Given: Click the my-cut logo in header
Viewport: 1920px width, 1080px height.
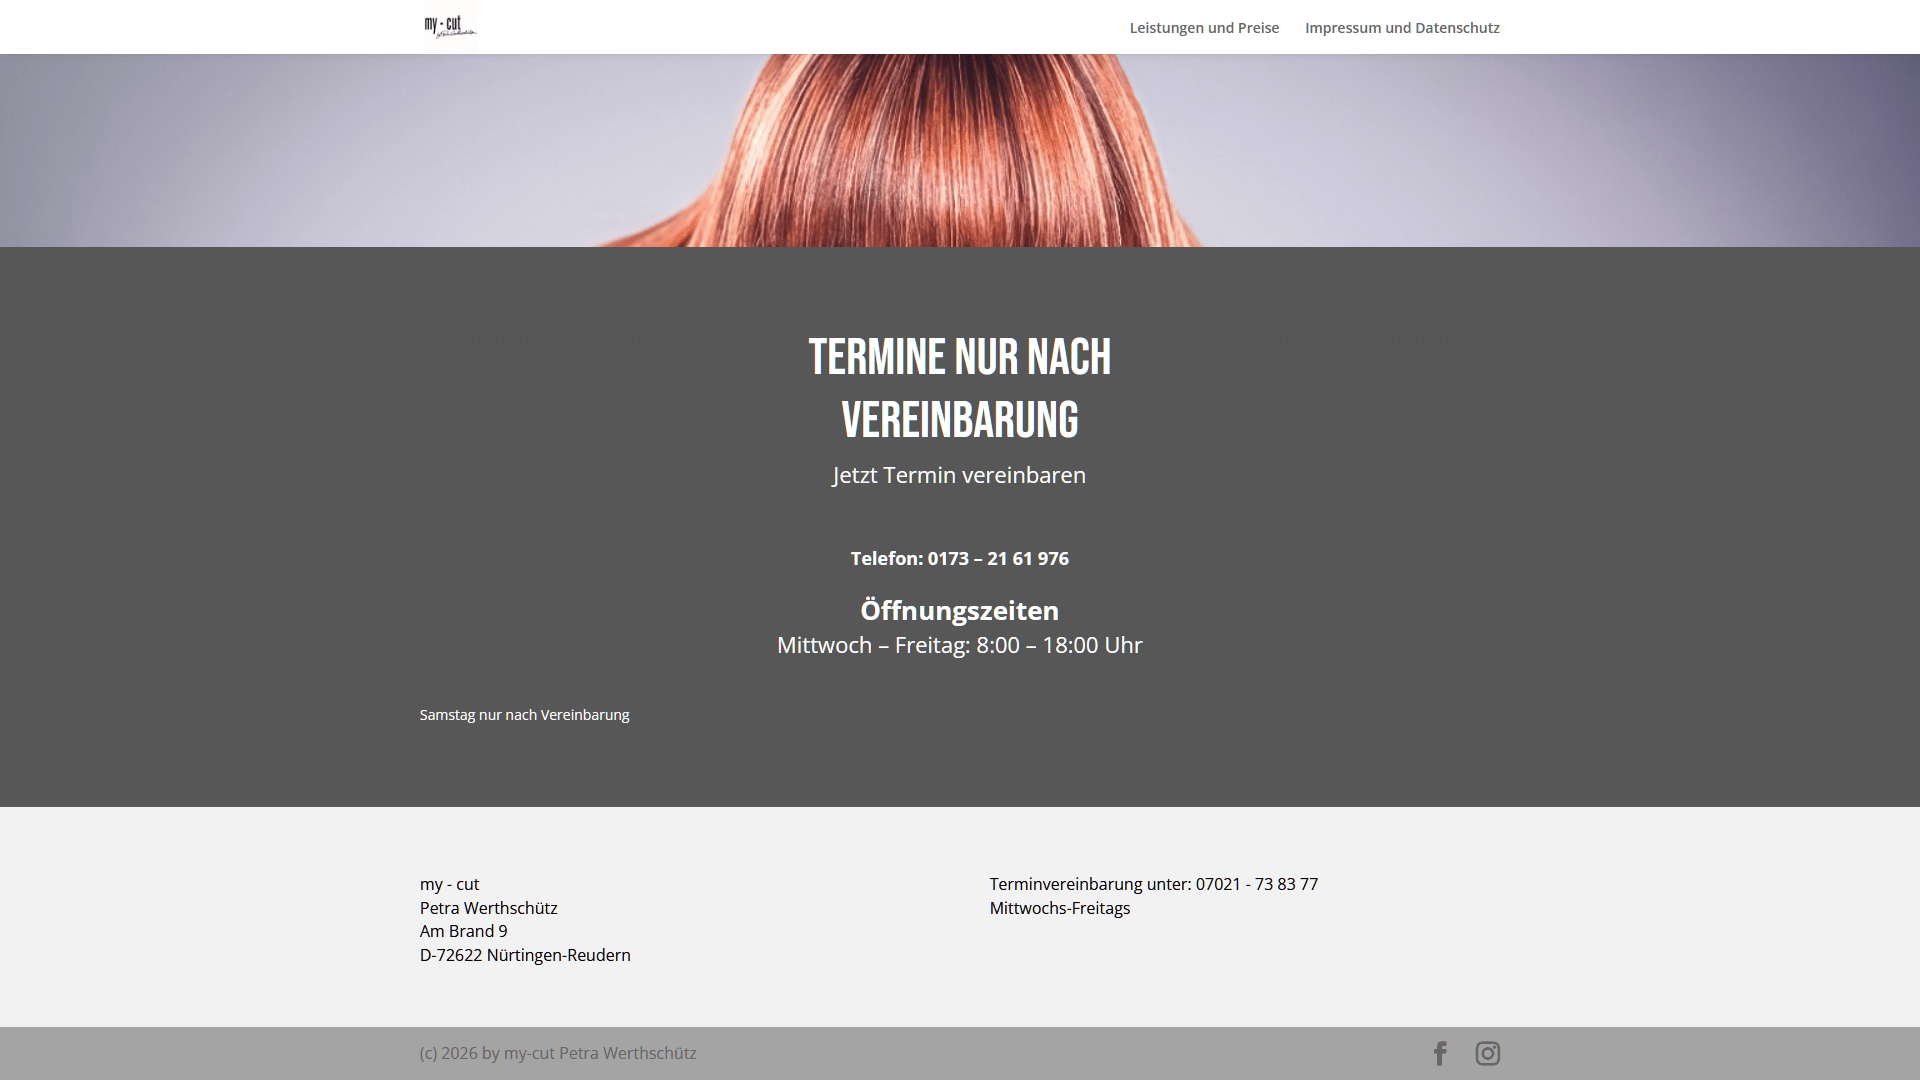Looking at the screenshot, I should click(450, 26).
